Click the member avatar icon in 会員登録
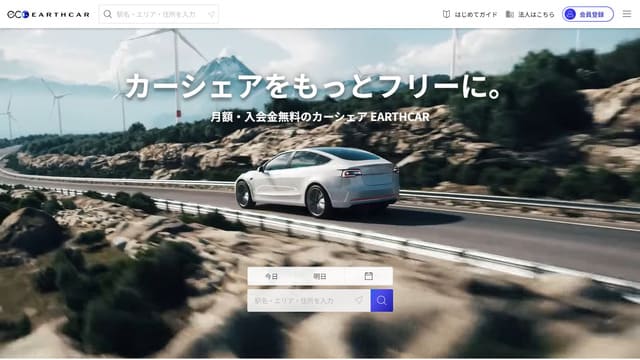This screenshot has height=360, width=640. pos(570,14)
